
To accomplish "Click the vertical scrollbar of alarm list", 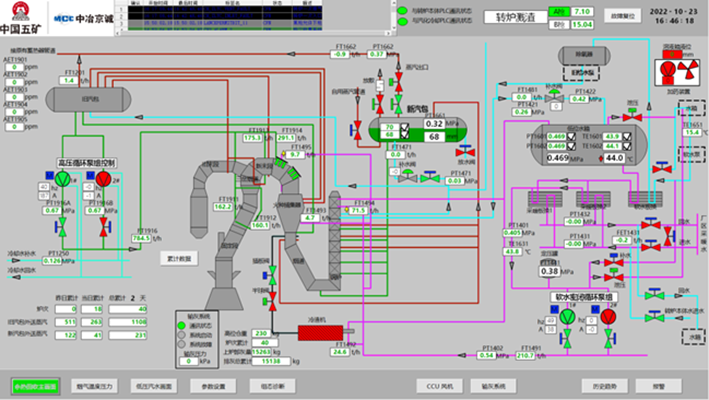I will coord(394,16).
